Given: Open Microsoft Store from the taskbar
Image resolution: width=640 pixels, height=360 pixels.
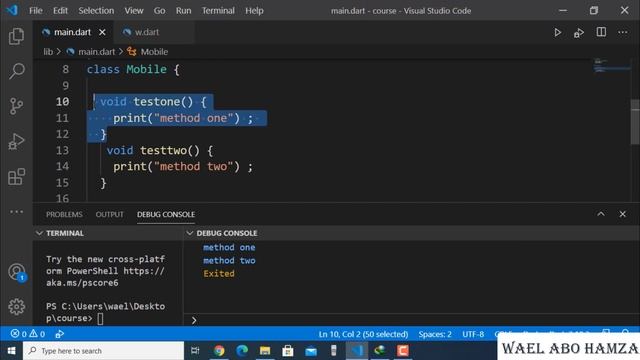Looking at the screenshot, I should point(288,351).
